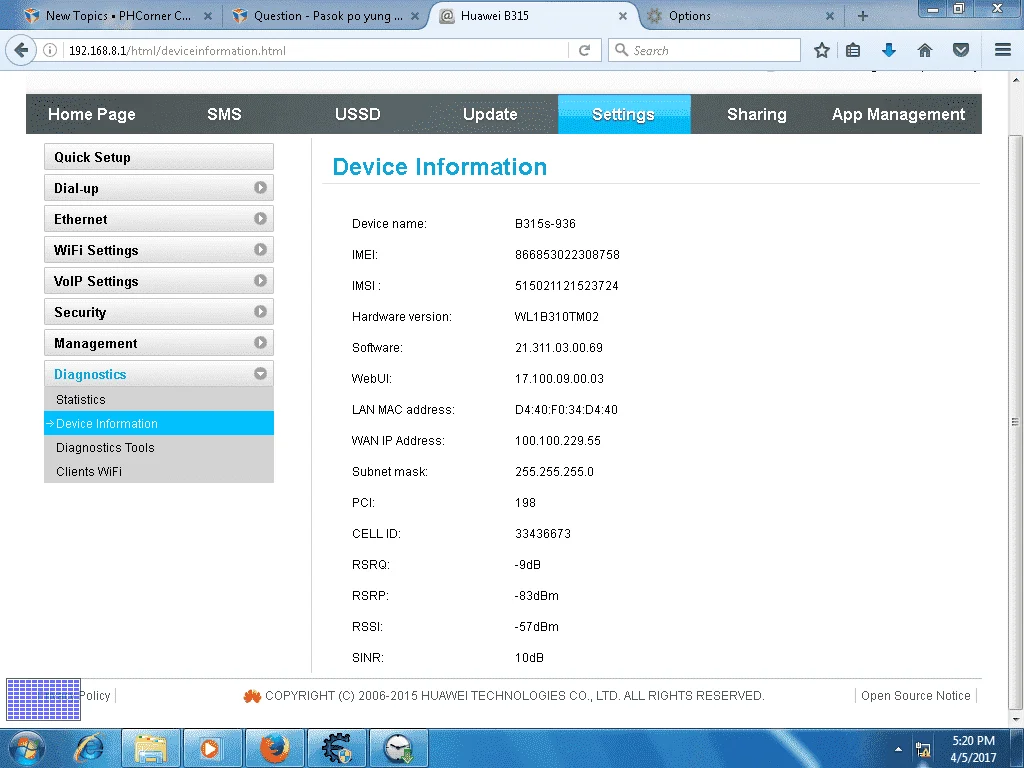Expand the Ethernet menu arrow
This screenshot has width=1024, height=768.
click(260, 218)
